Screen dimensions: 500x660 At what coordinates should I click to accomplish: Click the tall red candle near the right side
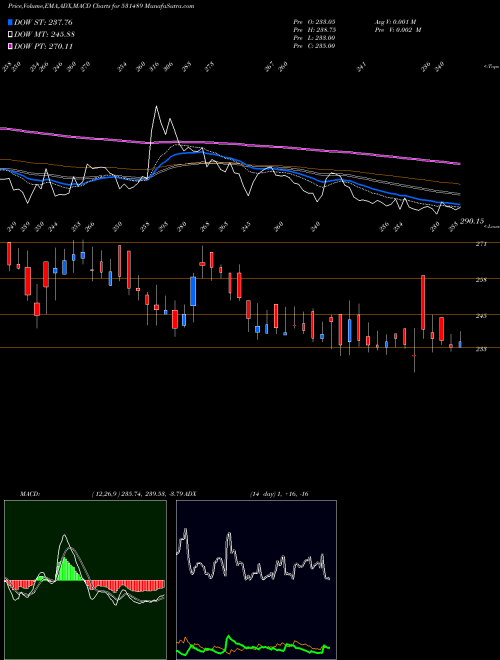pos(423,302)
